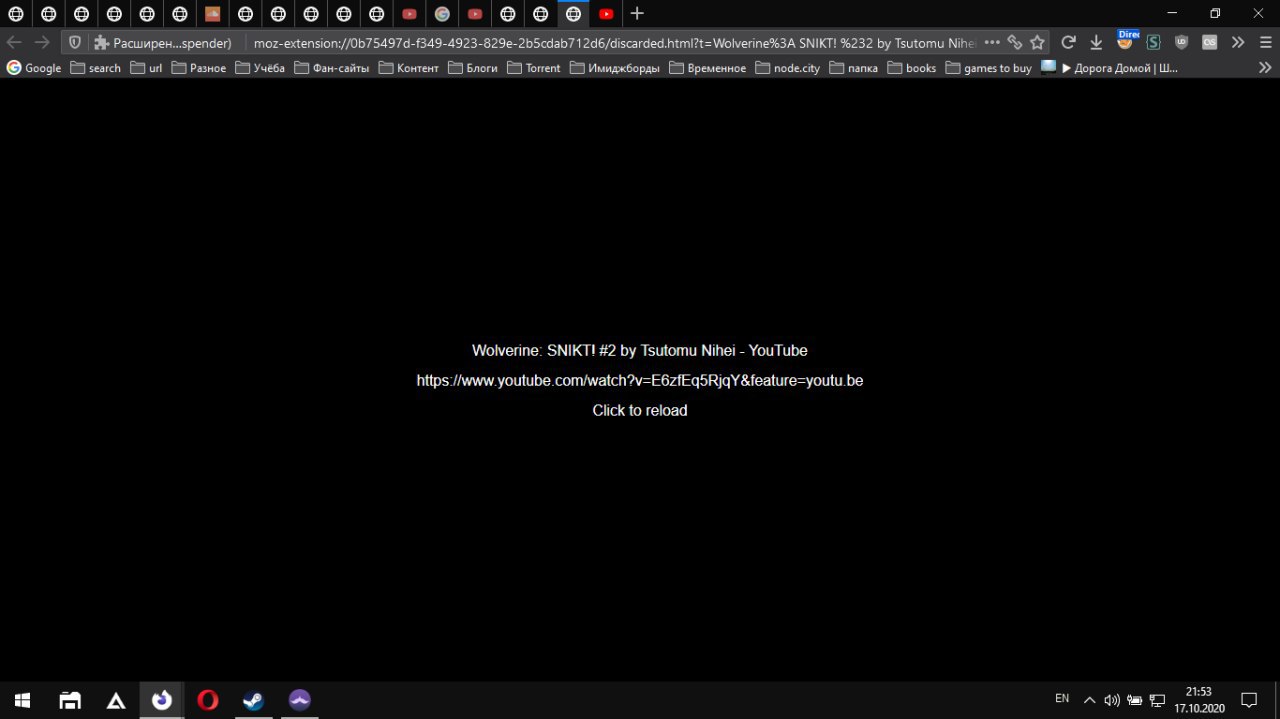The height and width of the screenshot is (719, 1280).
Task: Open the папка bookmarks folder
Action: click(854, 68)
